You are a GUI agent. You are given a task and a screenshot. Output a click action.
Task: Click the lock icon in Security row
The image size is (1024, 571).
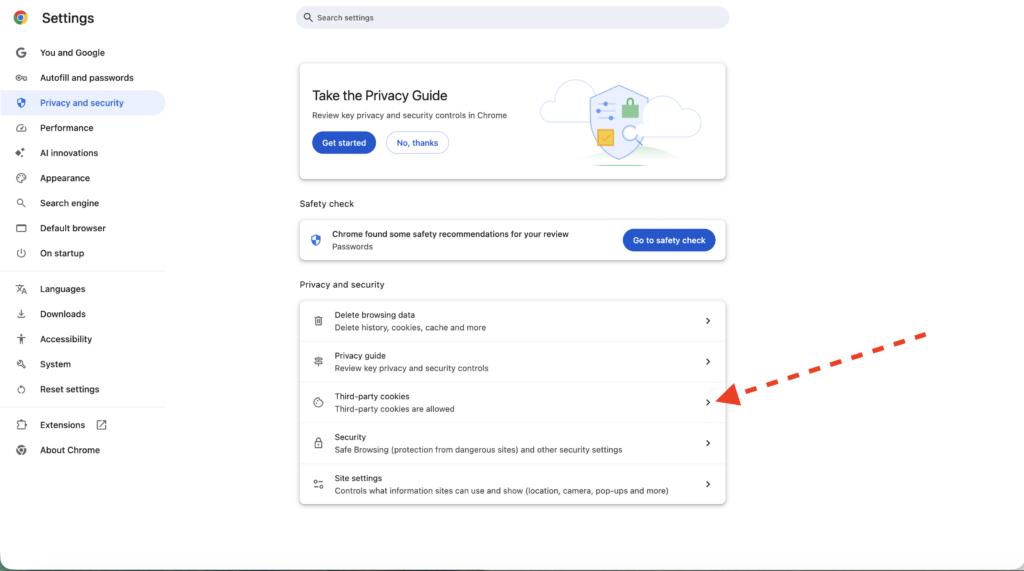click(318, 443)
